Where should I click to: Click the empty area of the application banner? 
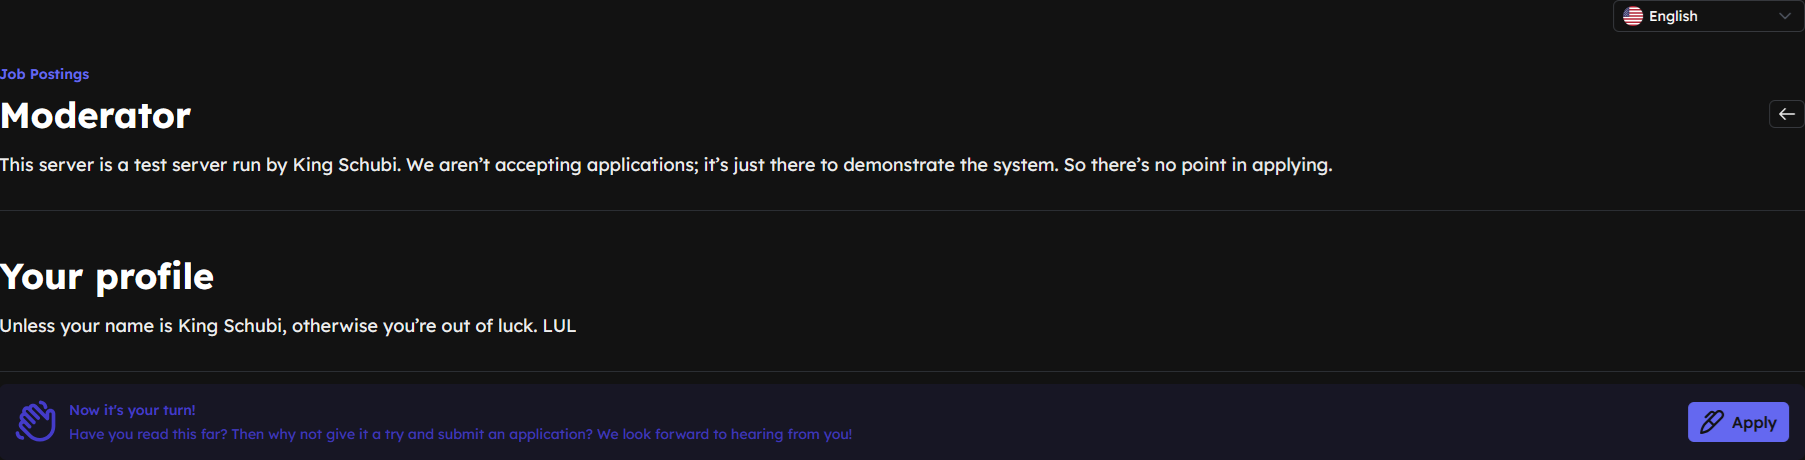(1270, 422)
